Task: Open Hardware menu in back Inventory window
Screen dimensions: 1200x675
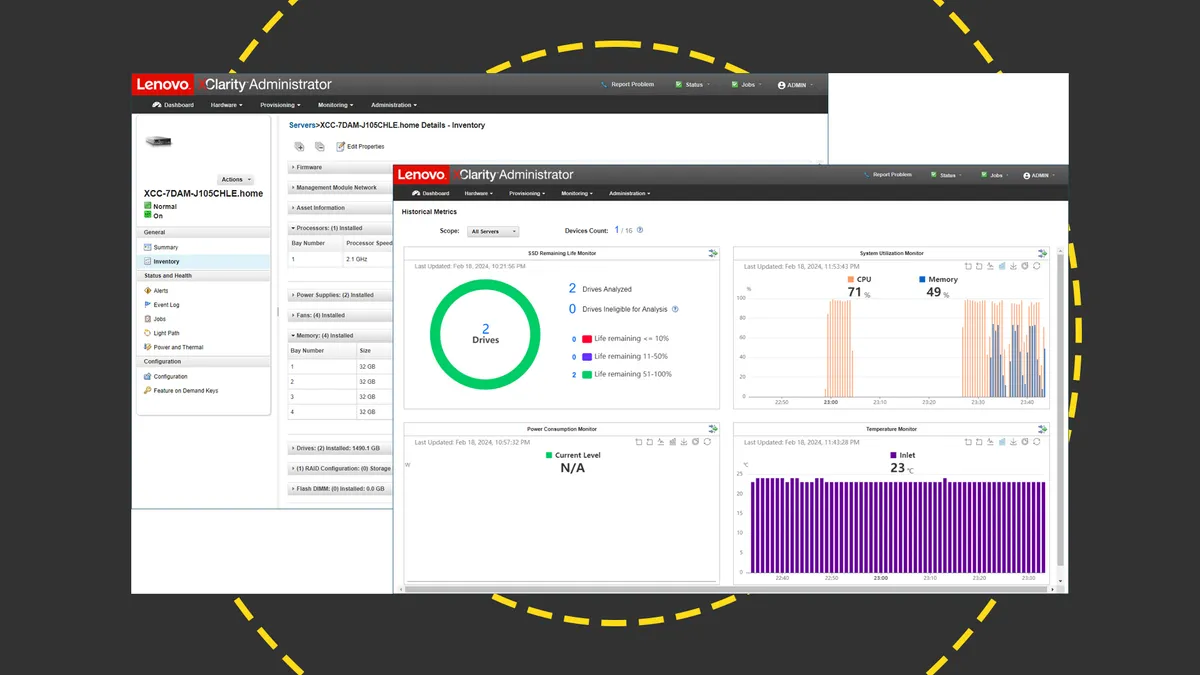Action: [x=226, y=105]
